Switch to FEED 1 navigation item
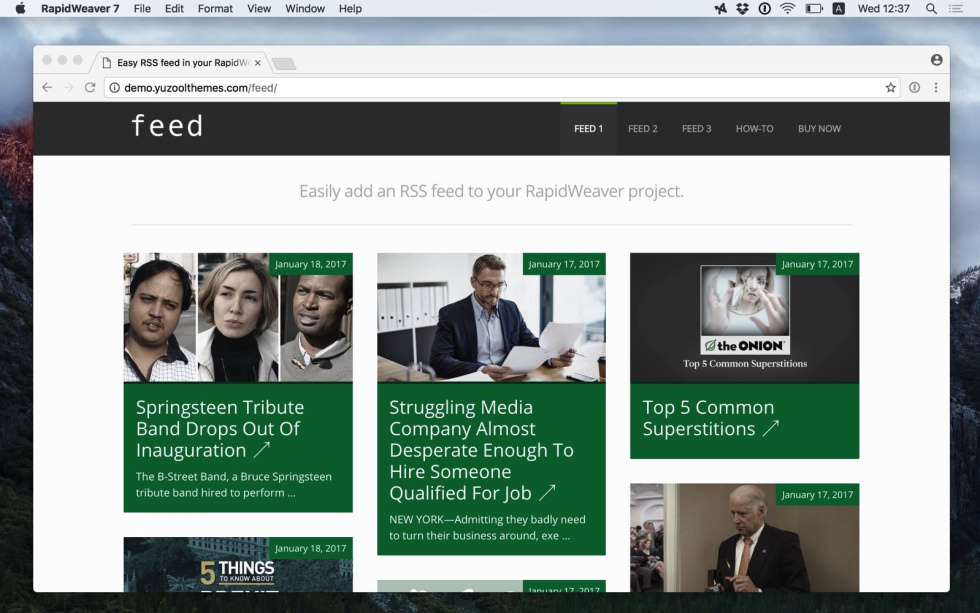Viewport: 980px width, 613px height. (x=589, y=129)
